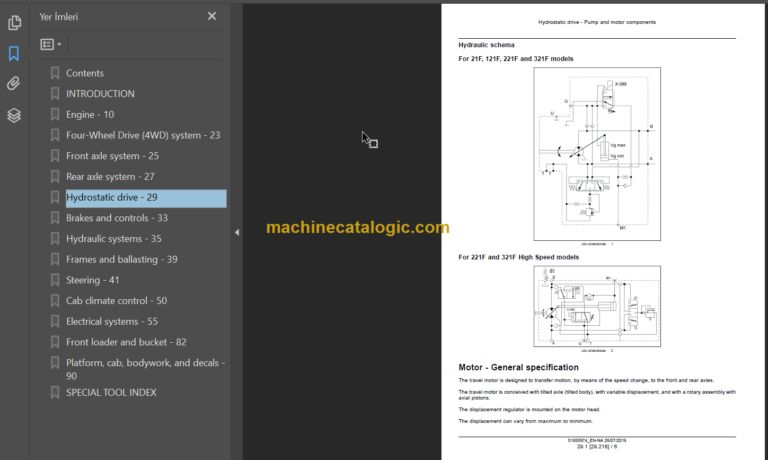Close the Yer İmleri bookmarks panel
768x460 pixels.
pos(212,16)
